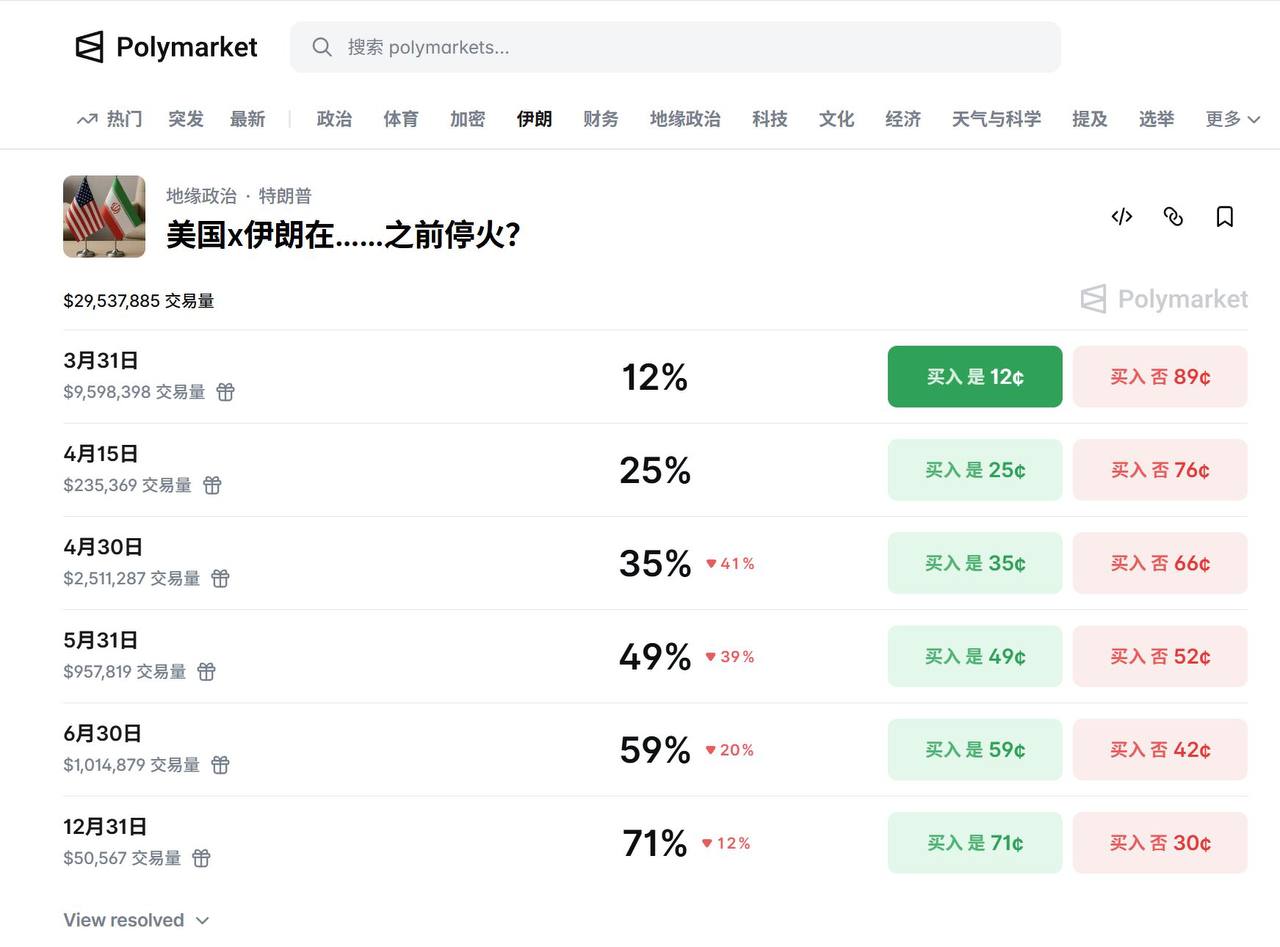This screenshot has width=1280, height=947.
Task: Bookmark this market with the bookmark icon
Action: pyautogui.click(x=1224, y=217)
